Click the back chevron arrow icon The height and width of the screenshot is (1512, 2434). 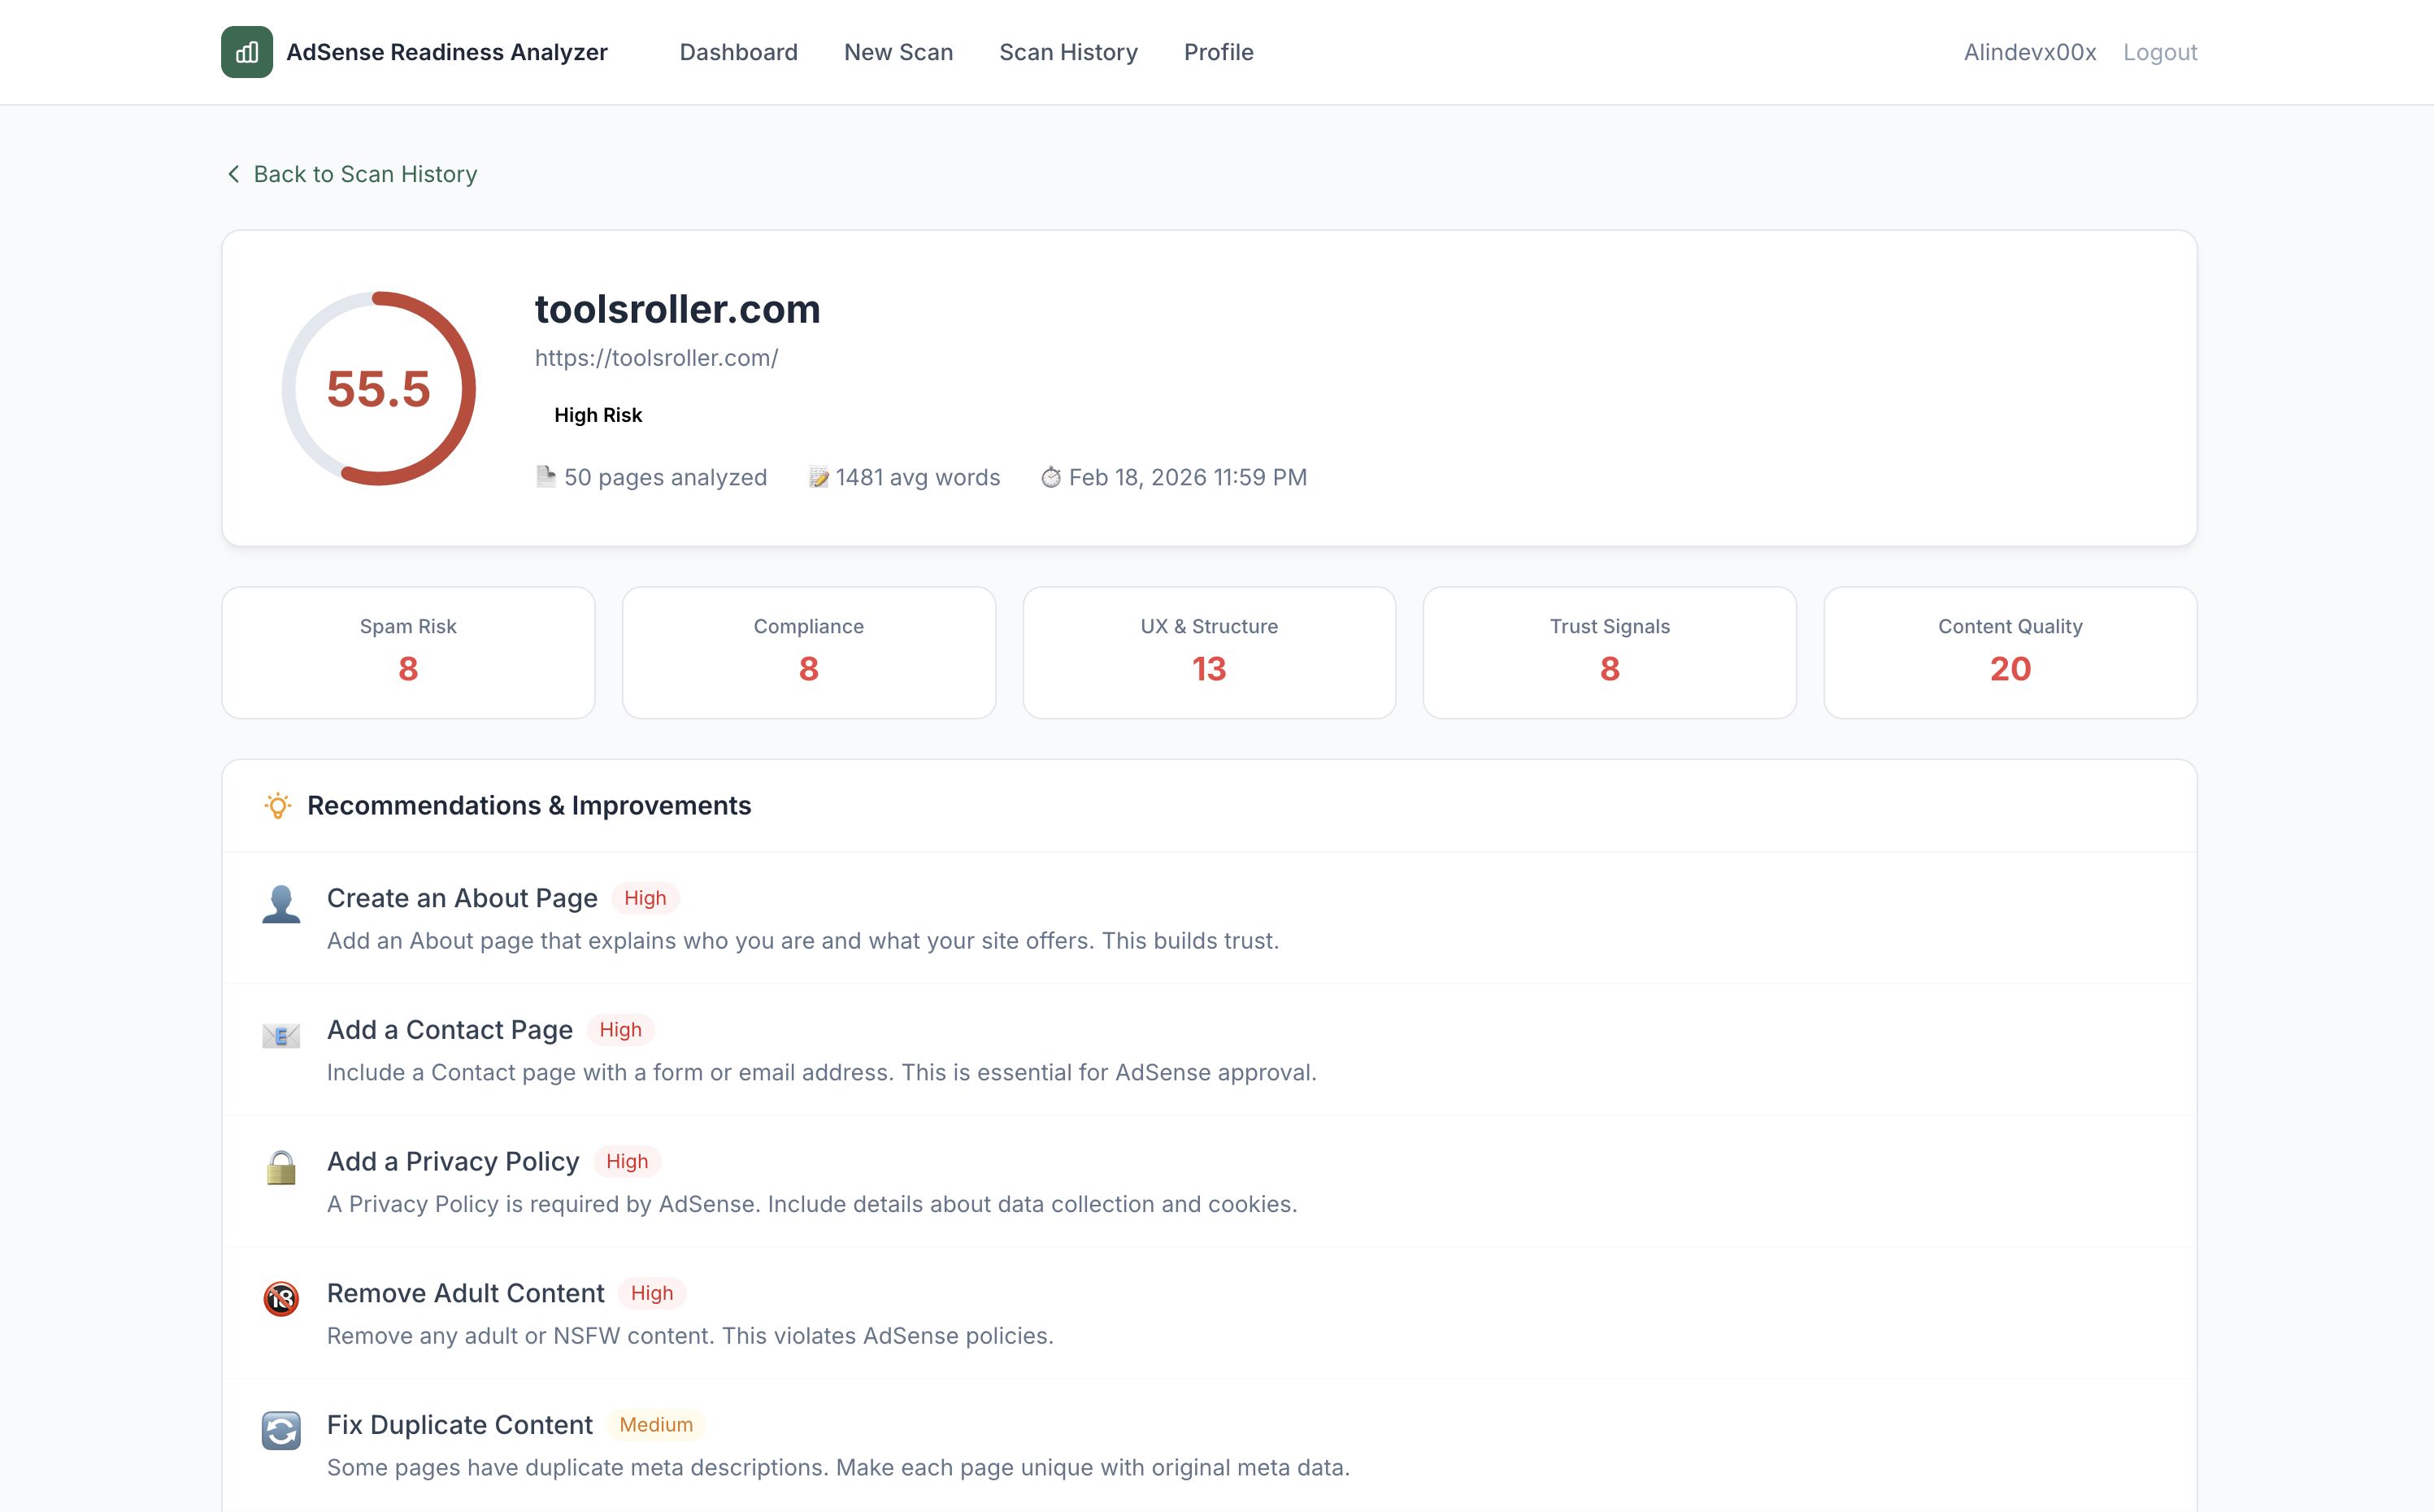pyautogui.click(x=233, y=174)
